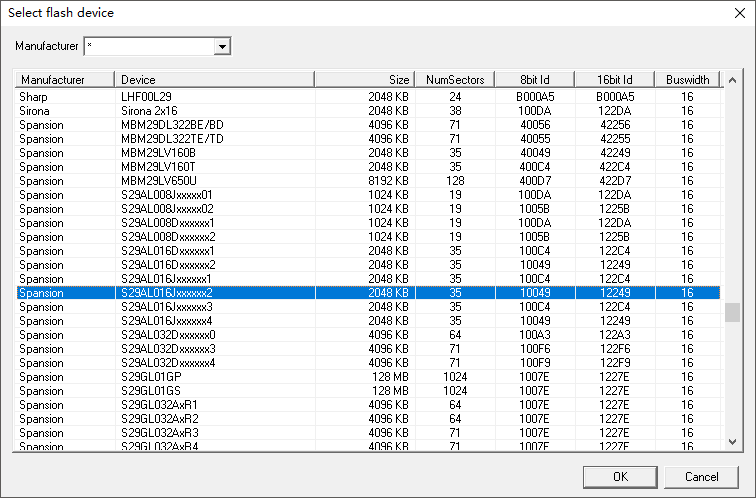Image resolution: width=756 pixels, height=498 pixels.
Task: Close the Select flash device window
Action: (x=740, y=13)
